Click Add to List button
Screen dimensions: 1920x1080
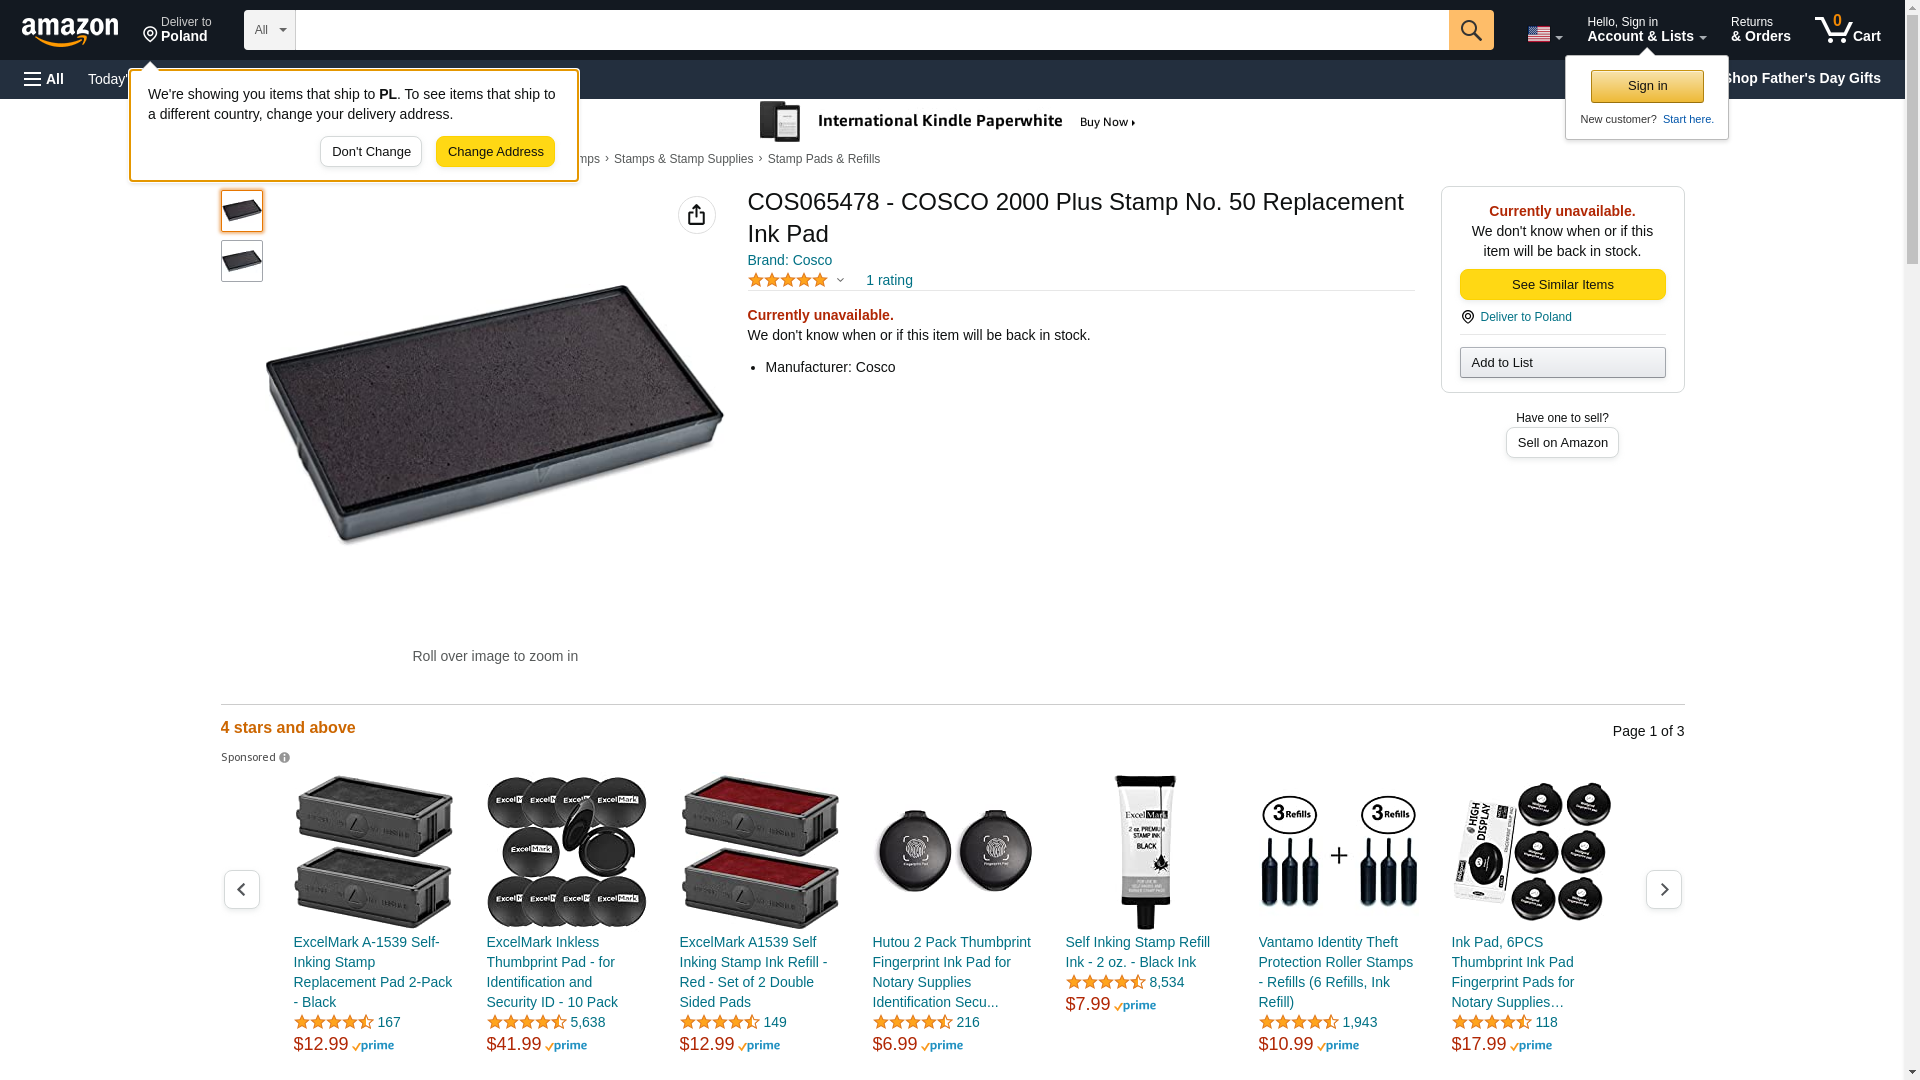point(1562,363)
